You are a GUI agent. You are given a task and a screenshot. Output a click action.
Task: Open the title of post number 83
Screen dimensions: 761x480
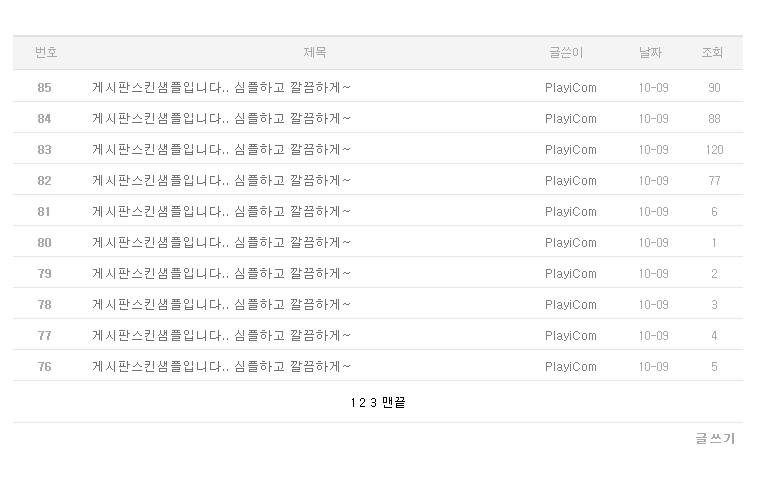pos(221,150)
